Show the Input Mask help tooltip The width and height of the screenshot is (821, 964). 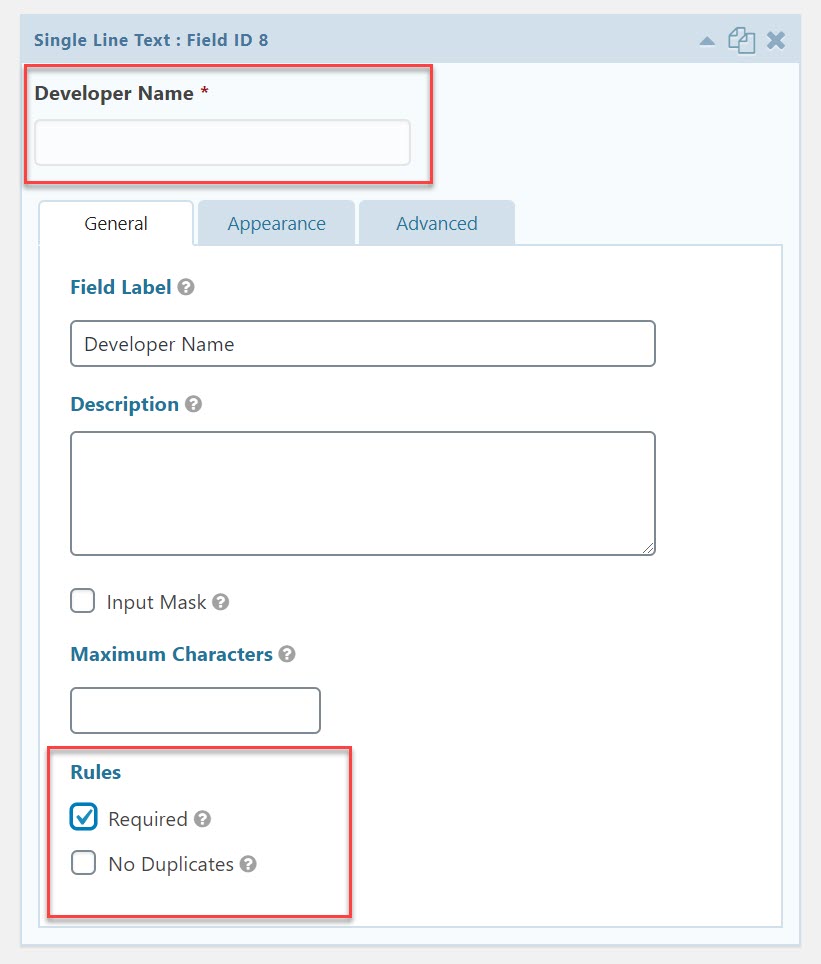221,602
